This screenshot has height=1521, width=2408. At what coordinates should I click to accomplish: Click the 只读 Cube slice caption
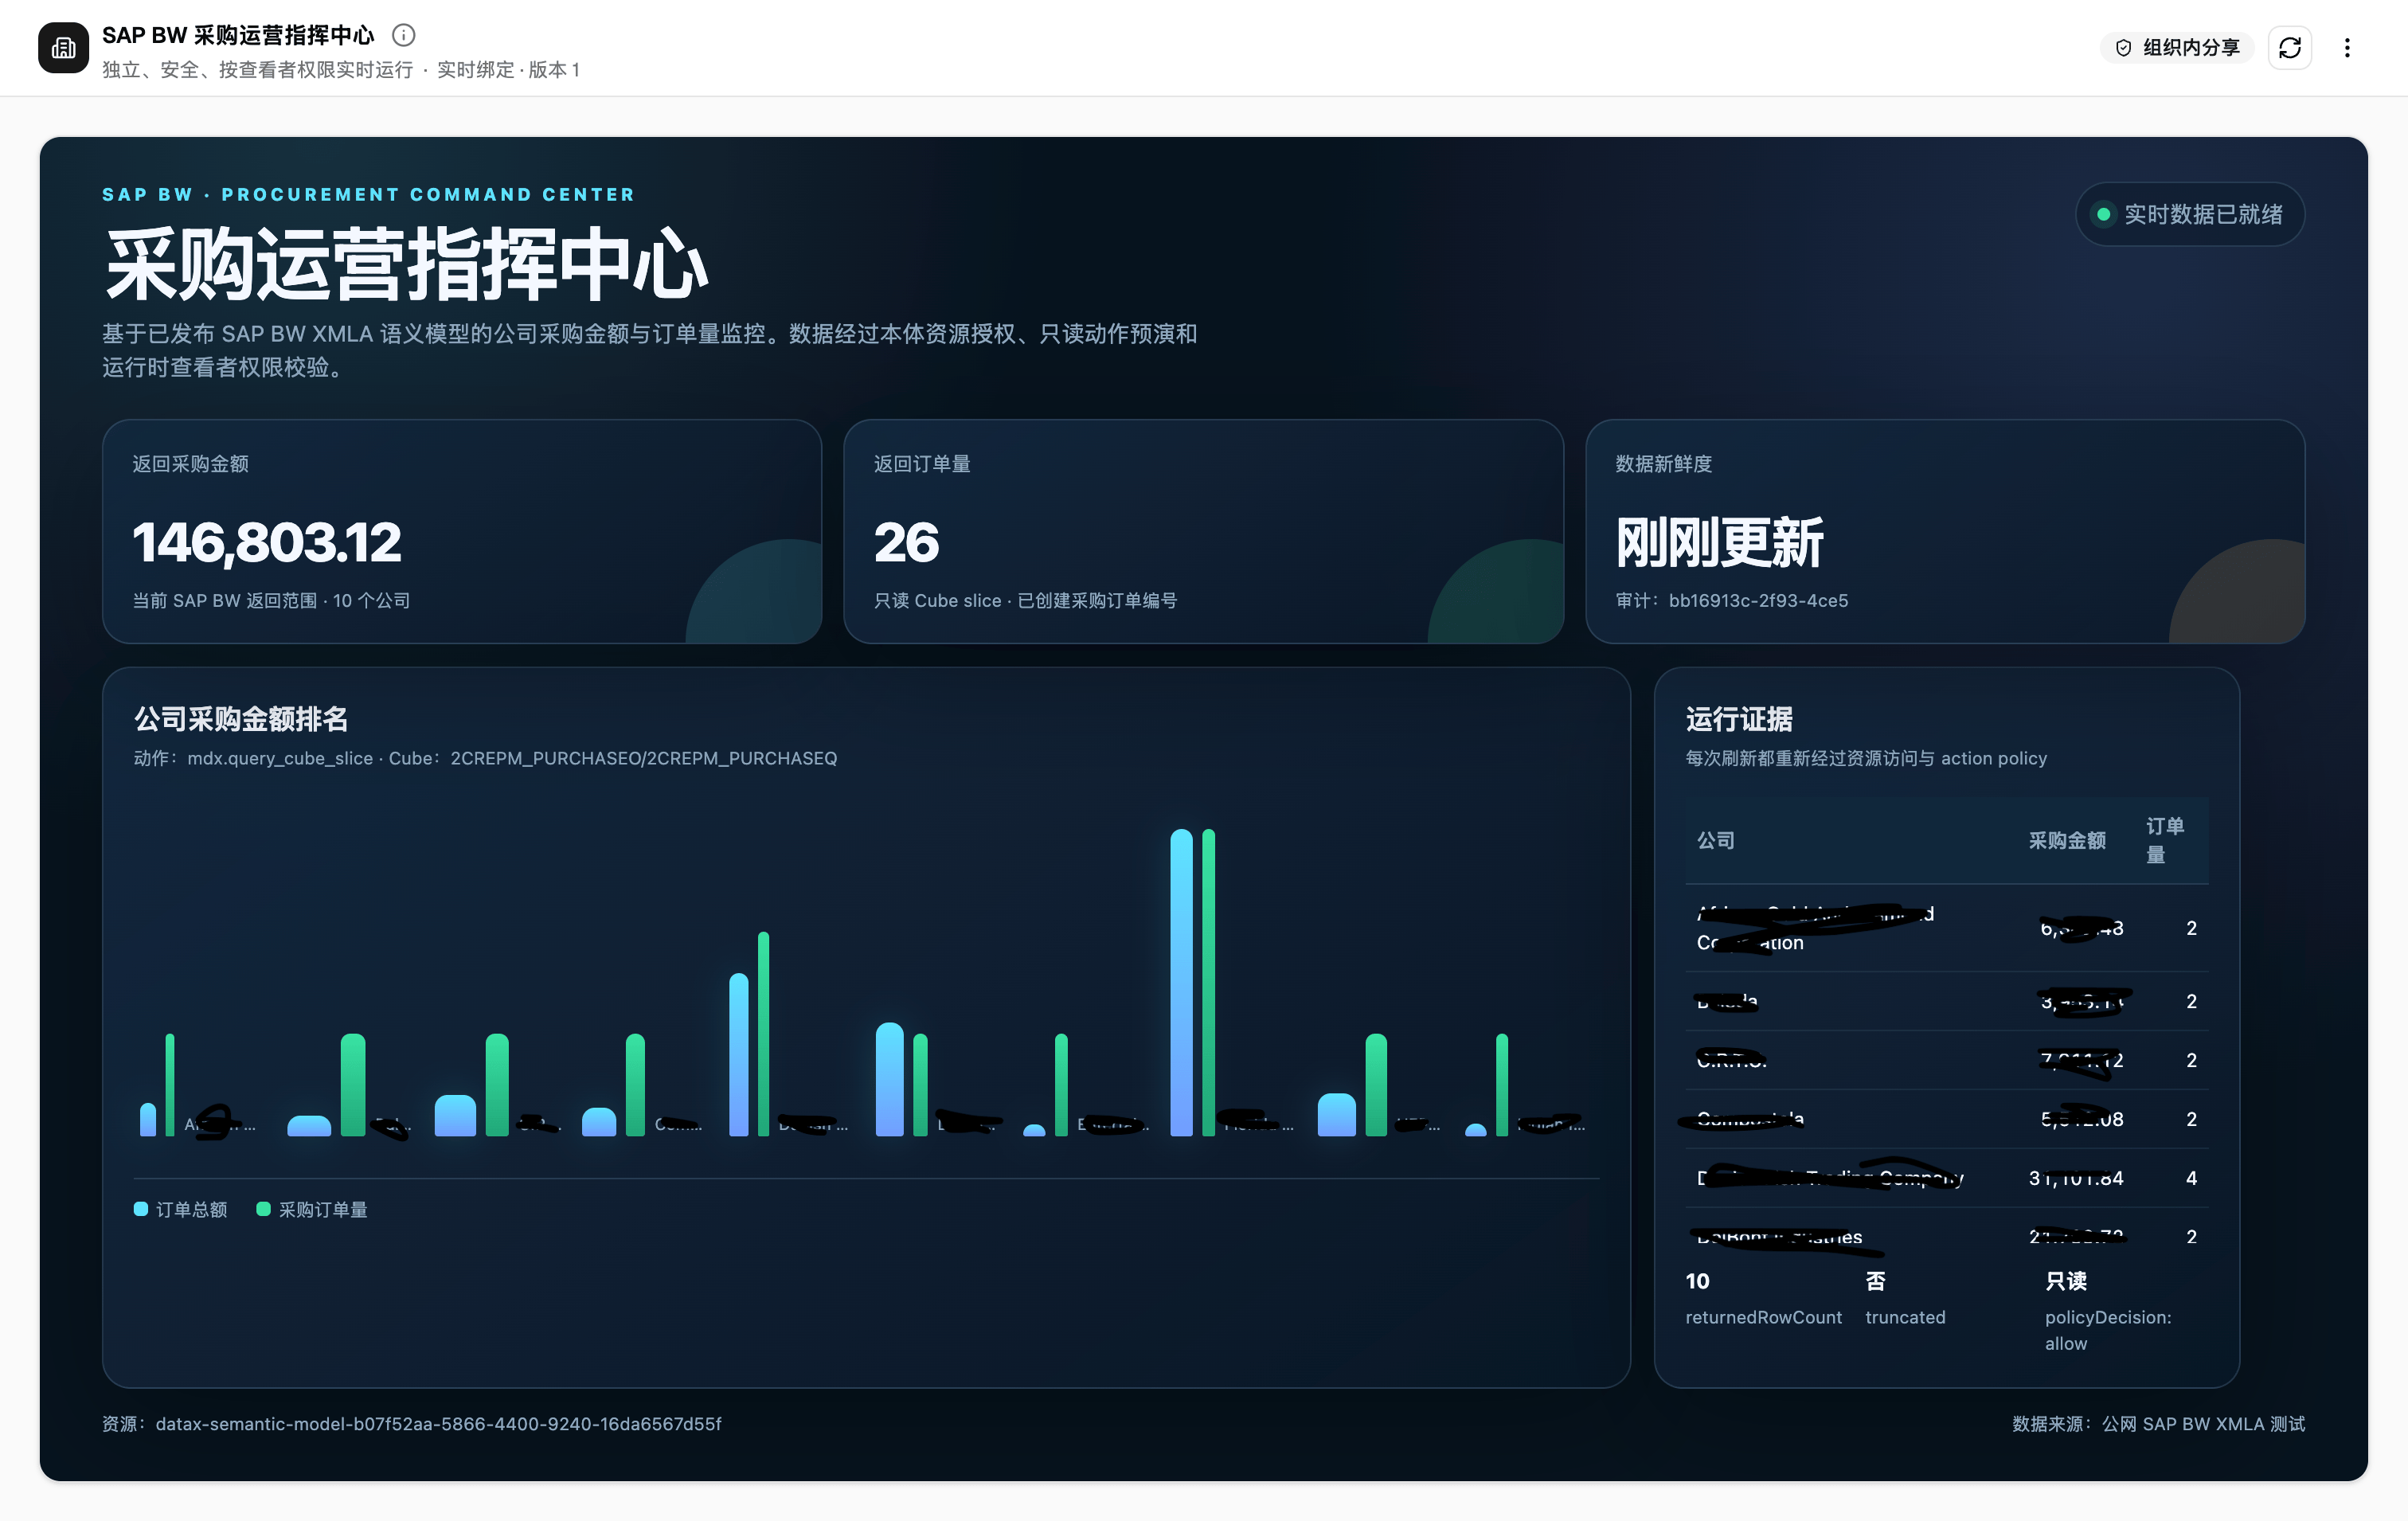point(1025,600)
